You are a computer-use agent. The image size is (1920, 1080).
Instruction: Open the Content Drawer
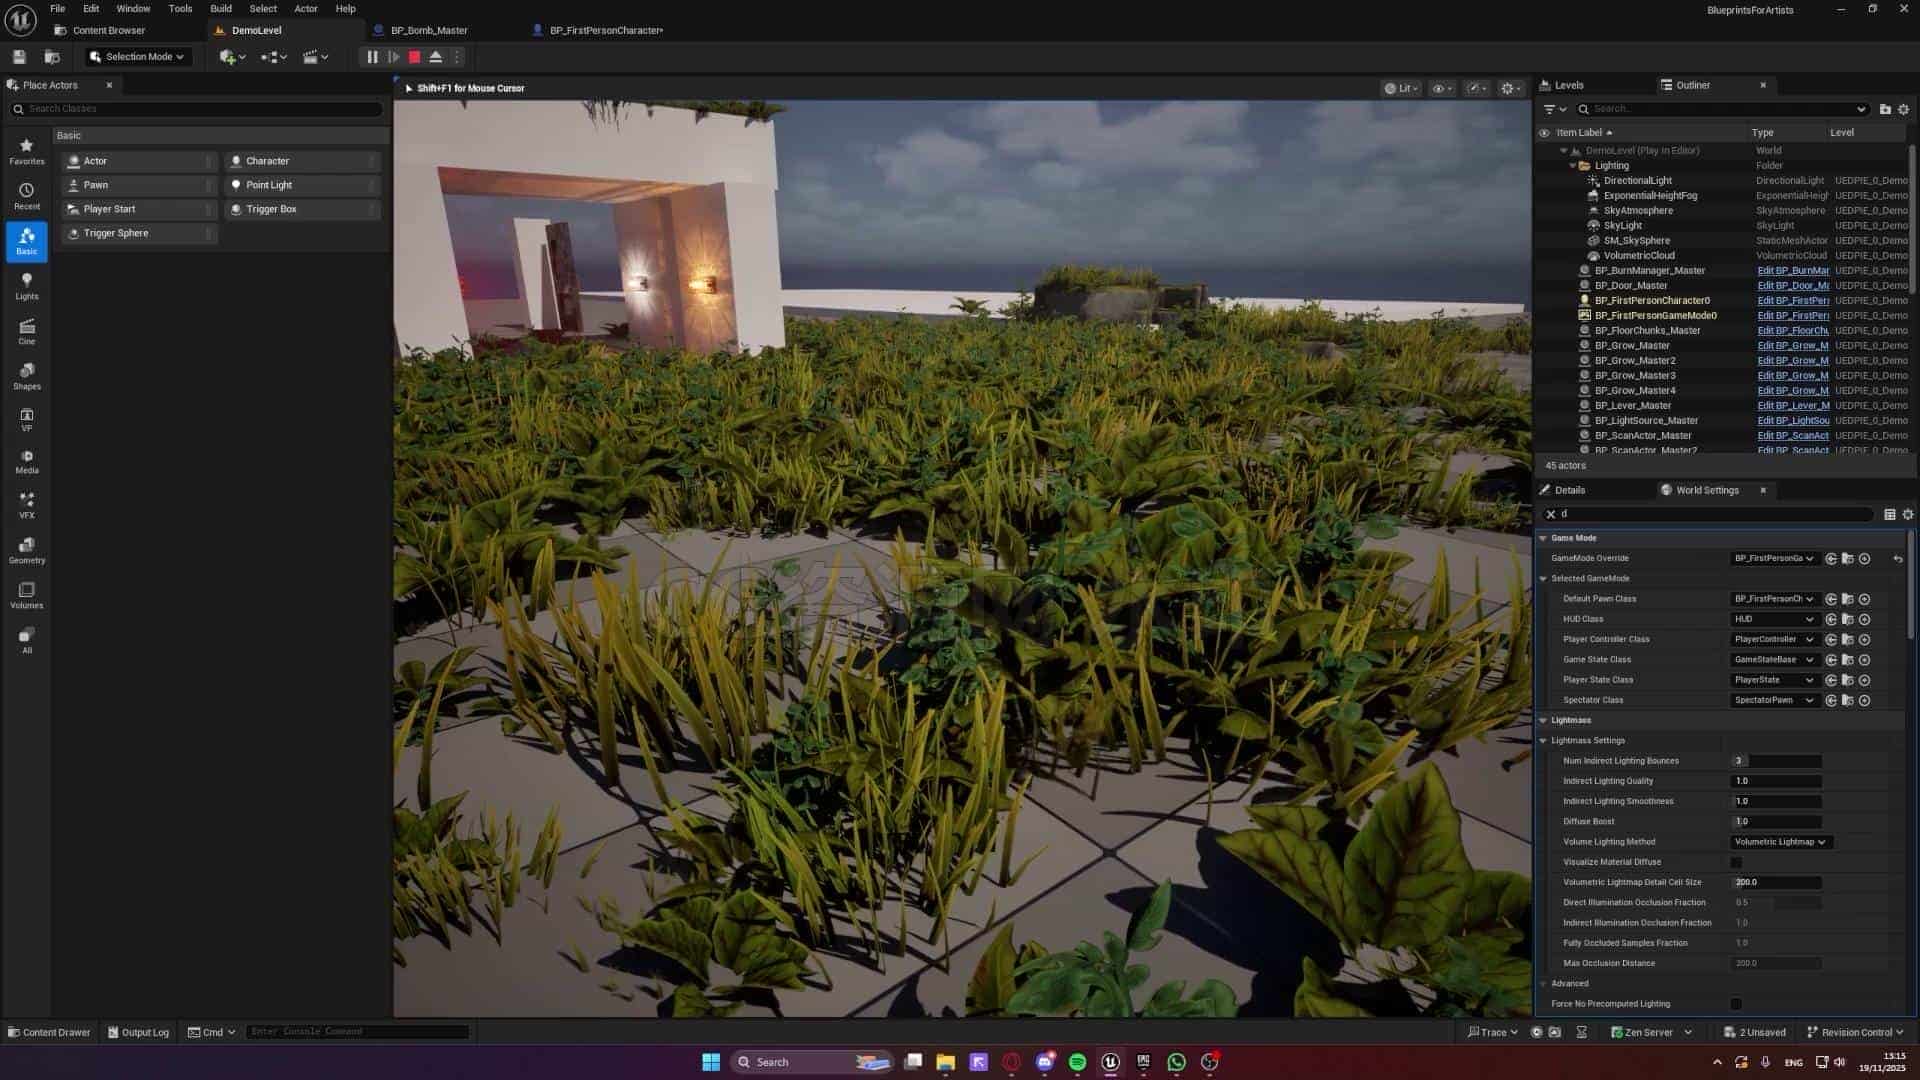48,1032
